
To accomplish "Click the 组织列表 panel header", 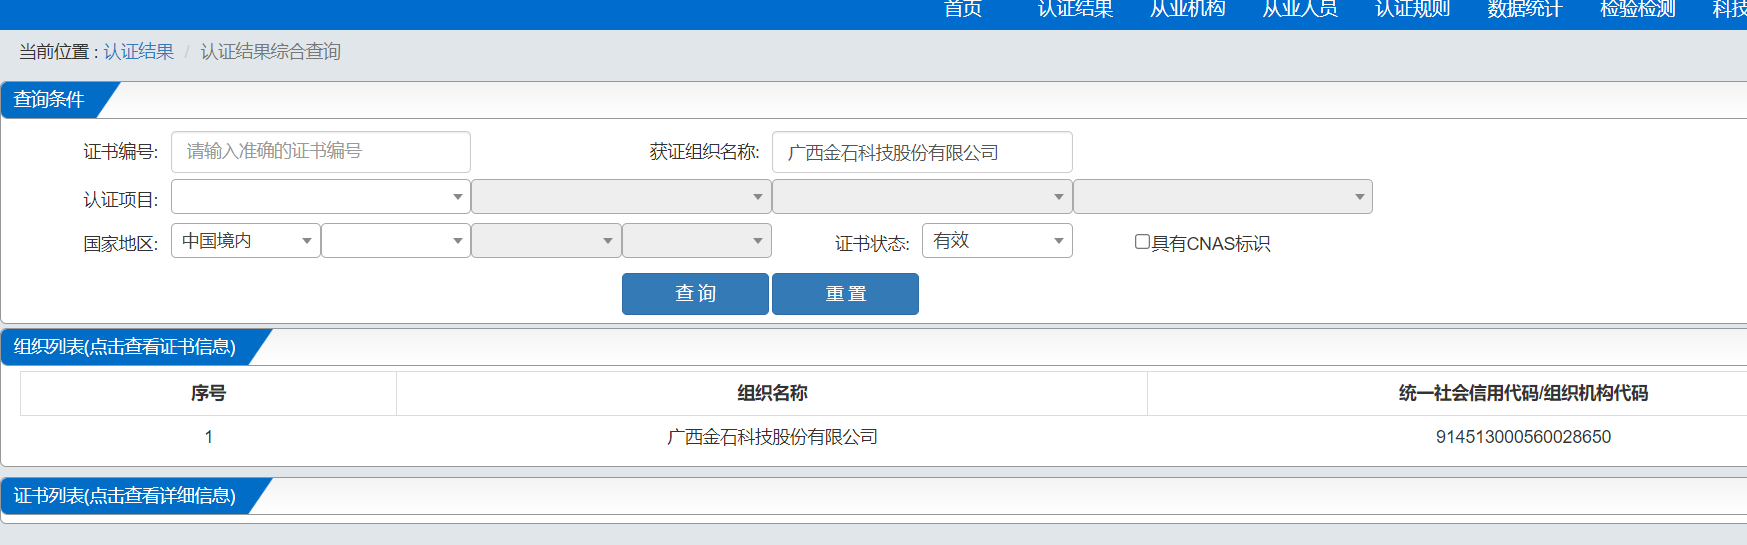I will click(x=126, y=347).
